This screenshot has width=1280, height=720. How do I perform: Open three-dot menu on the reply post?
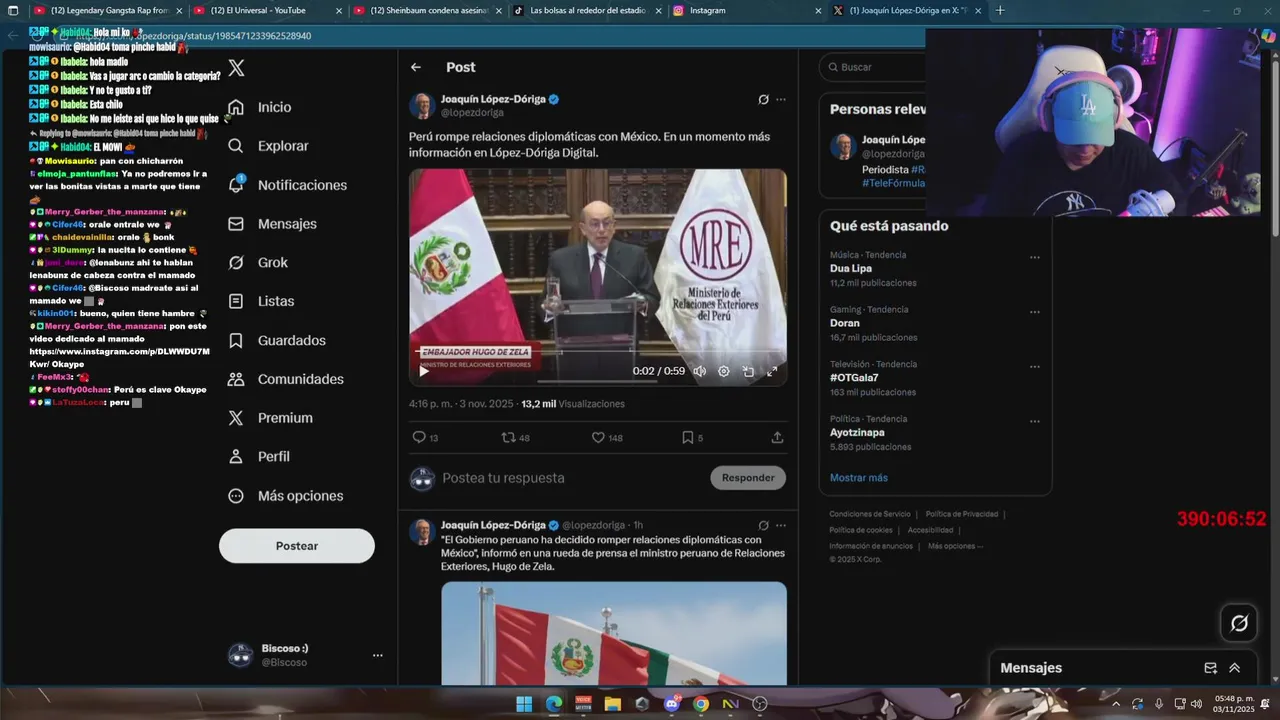pyautogui.click(x=781, y=525)
